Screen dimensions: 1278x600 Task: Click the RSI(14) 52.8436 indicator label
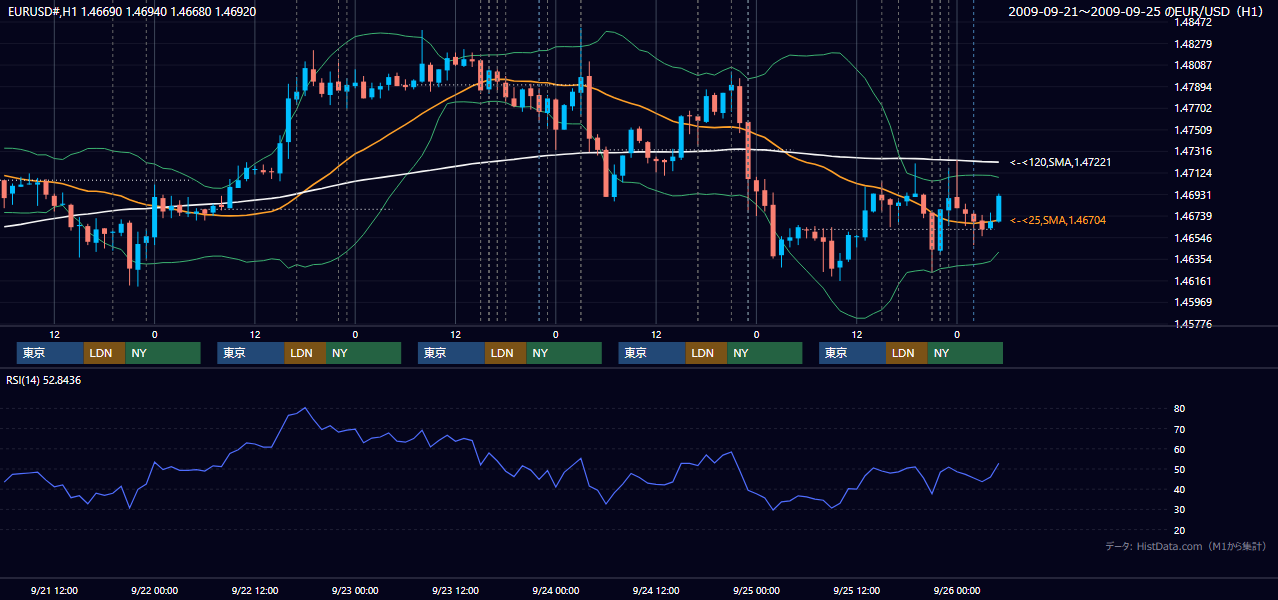(x=43, y=380)
